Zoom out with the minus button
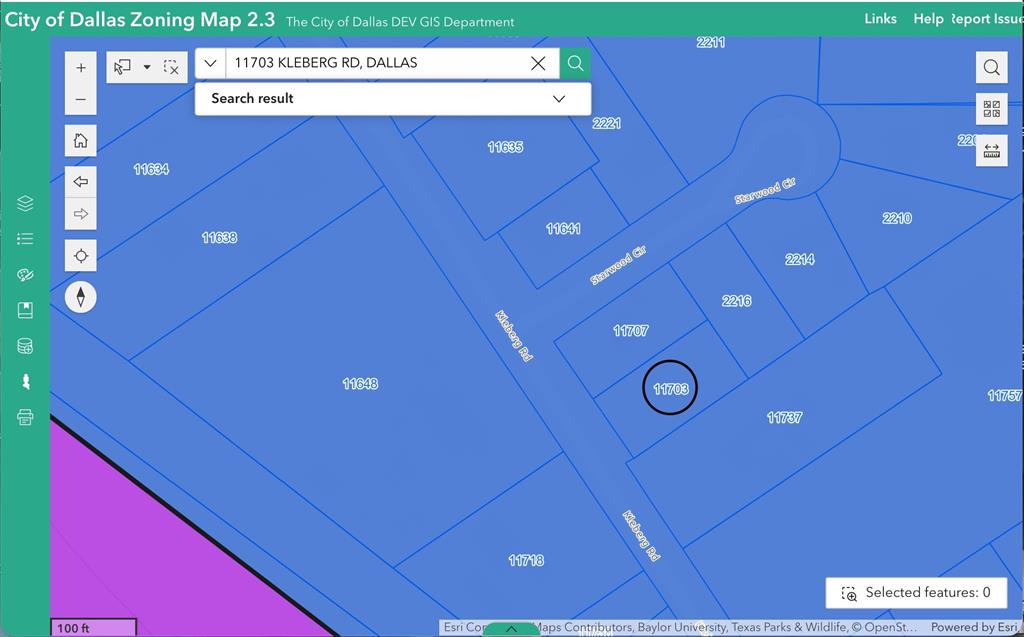 tap(81, 100)
